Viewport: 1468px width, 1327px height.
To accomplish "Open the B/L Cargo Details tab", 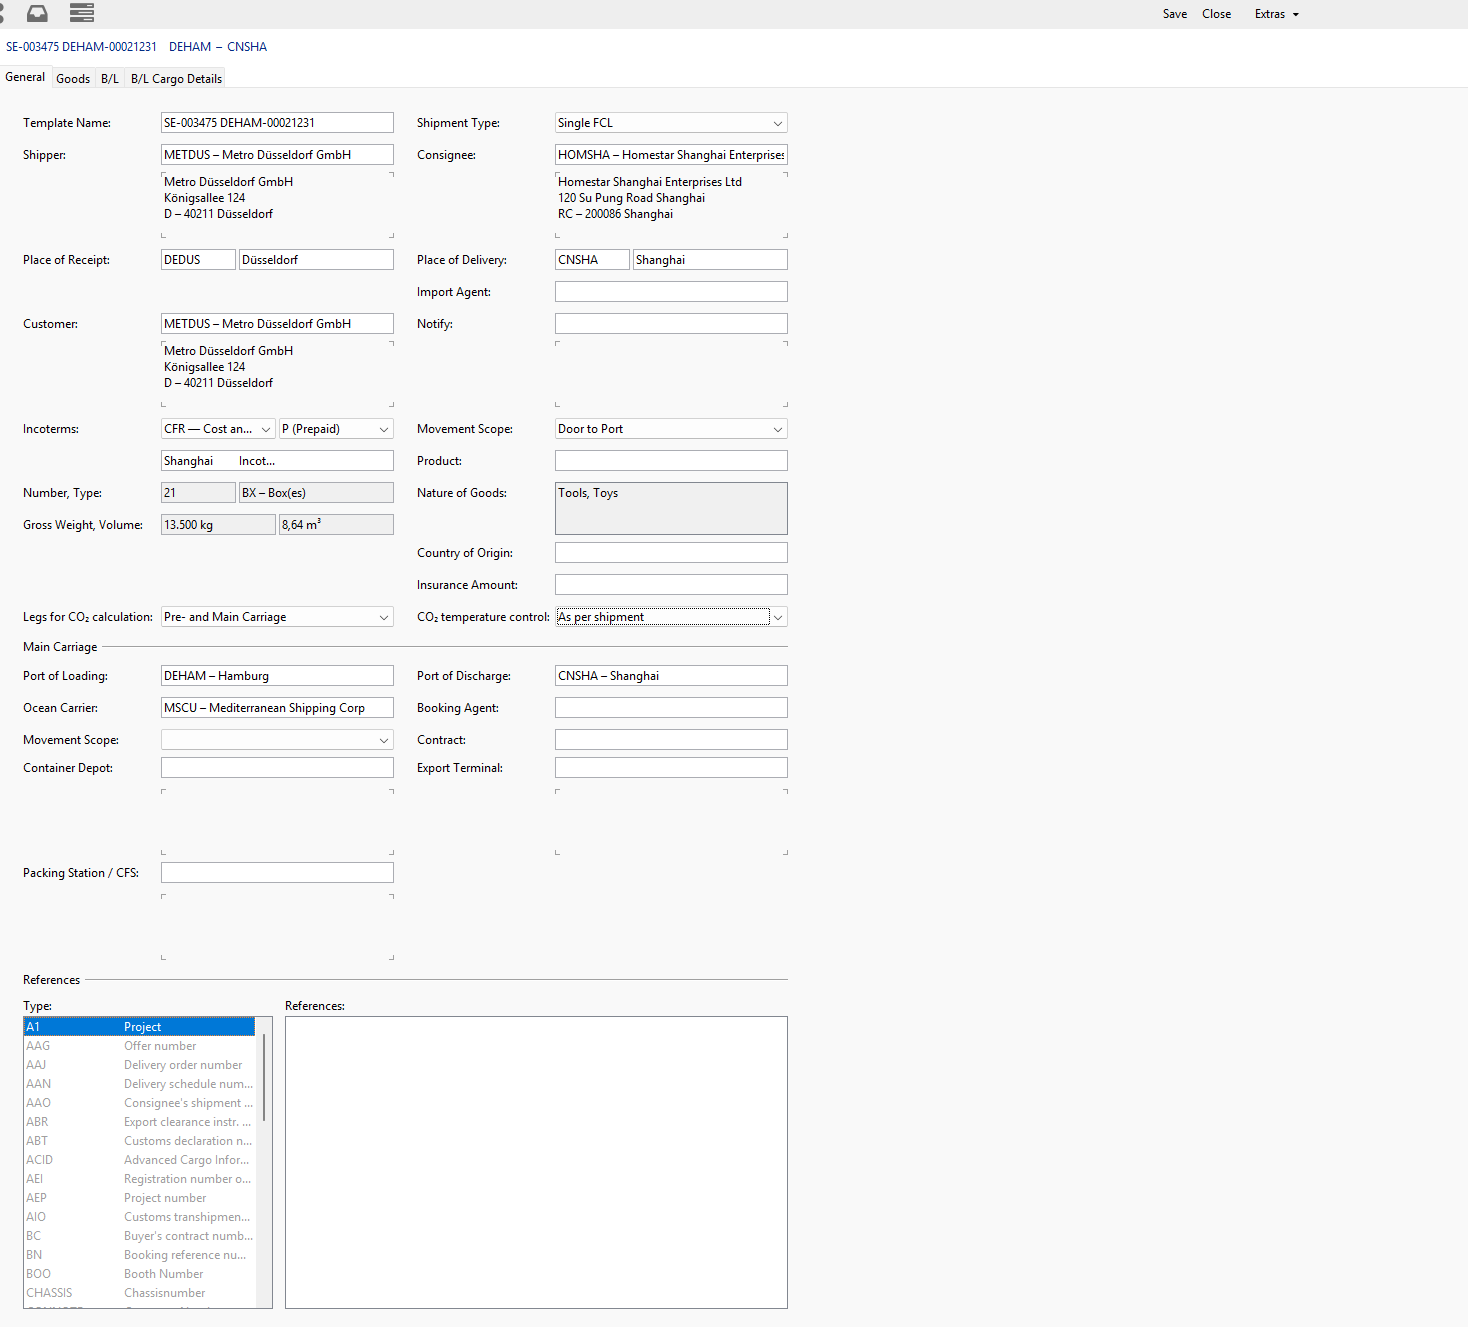I will tap(176, 79).
